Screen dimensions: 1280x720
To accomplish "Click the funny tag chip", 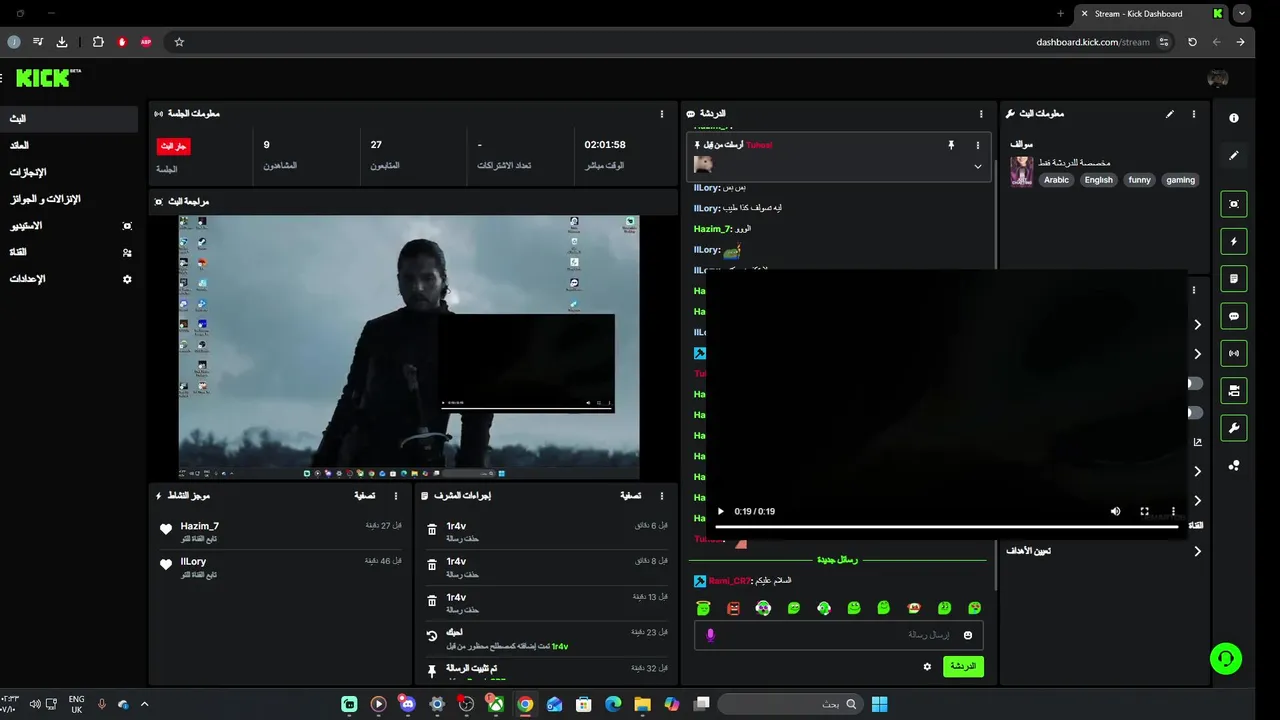I will tap(1140, 180).
